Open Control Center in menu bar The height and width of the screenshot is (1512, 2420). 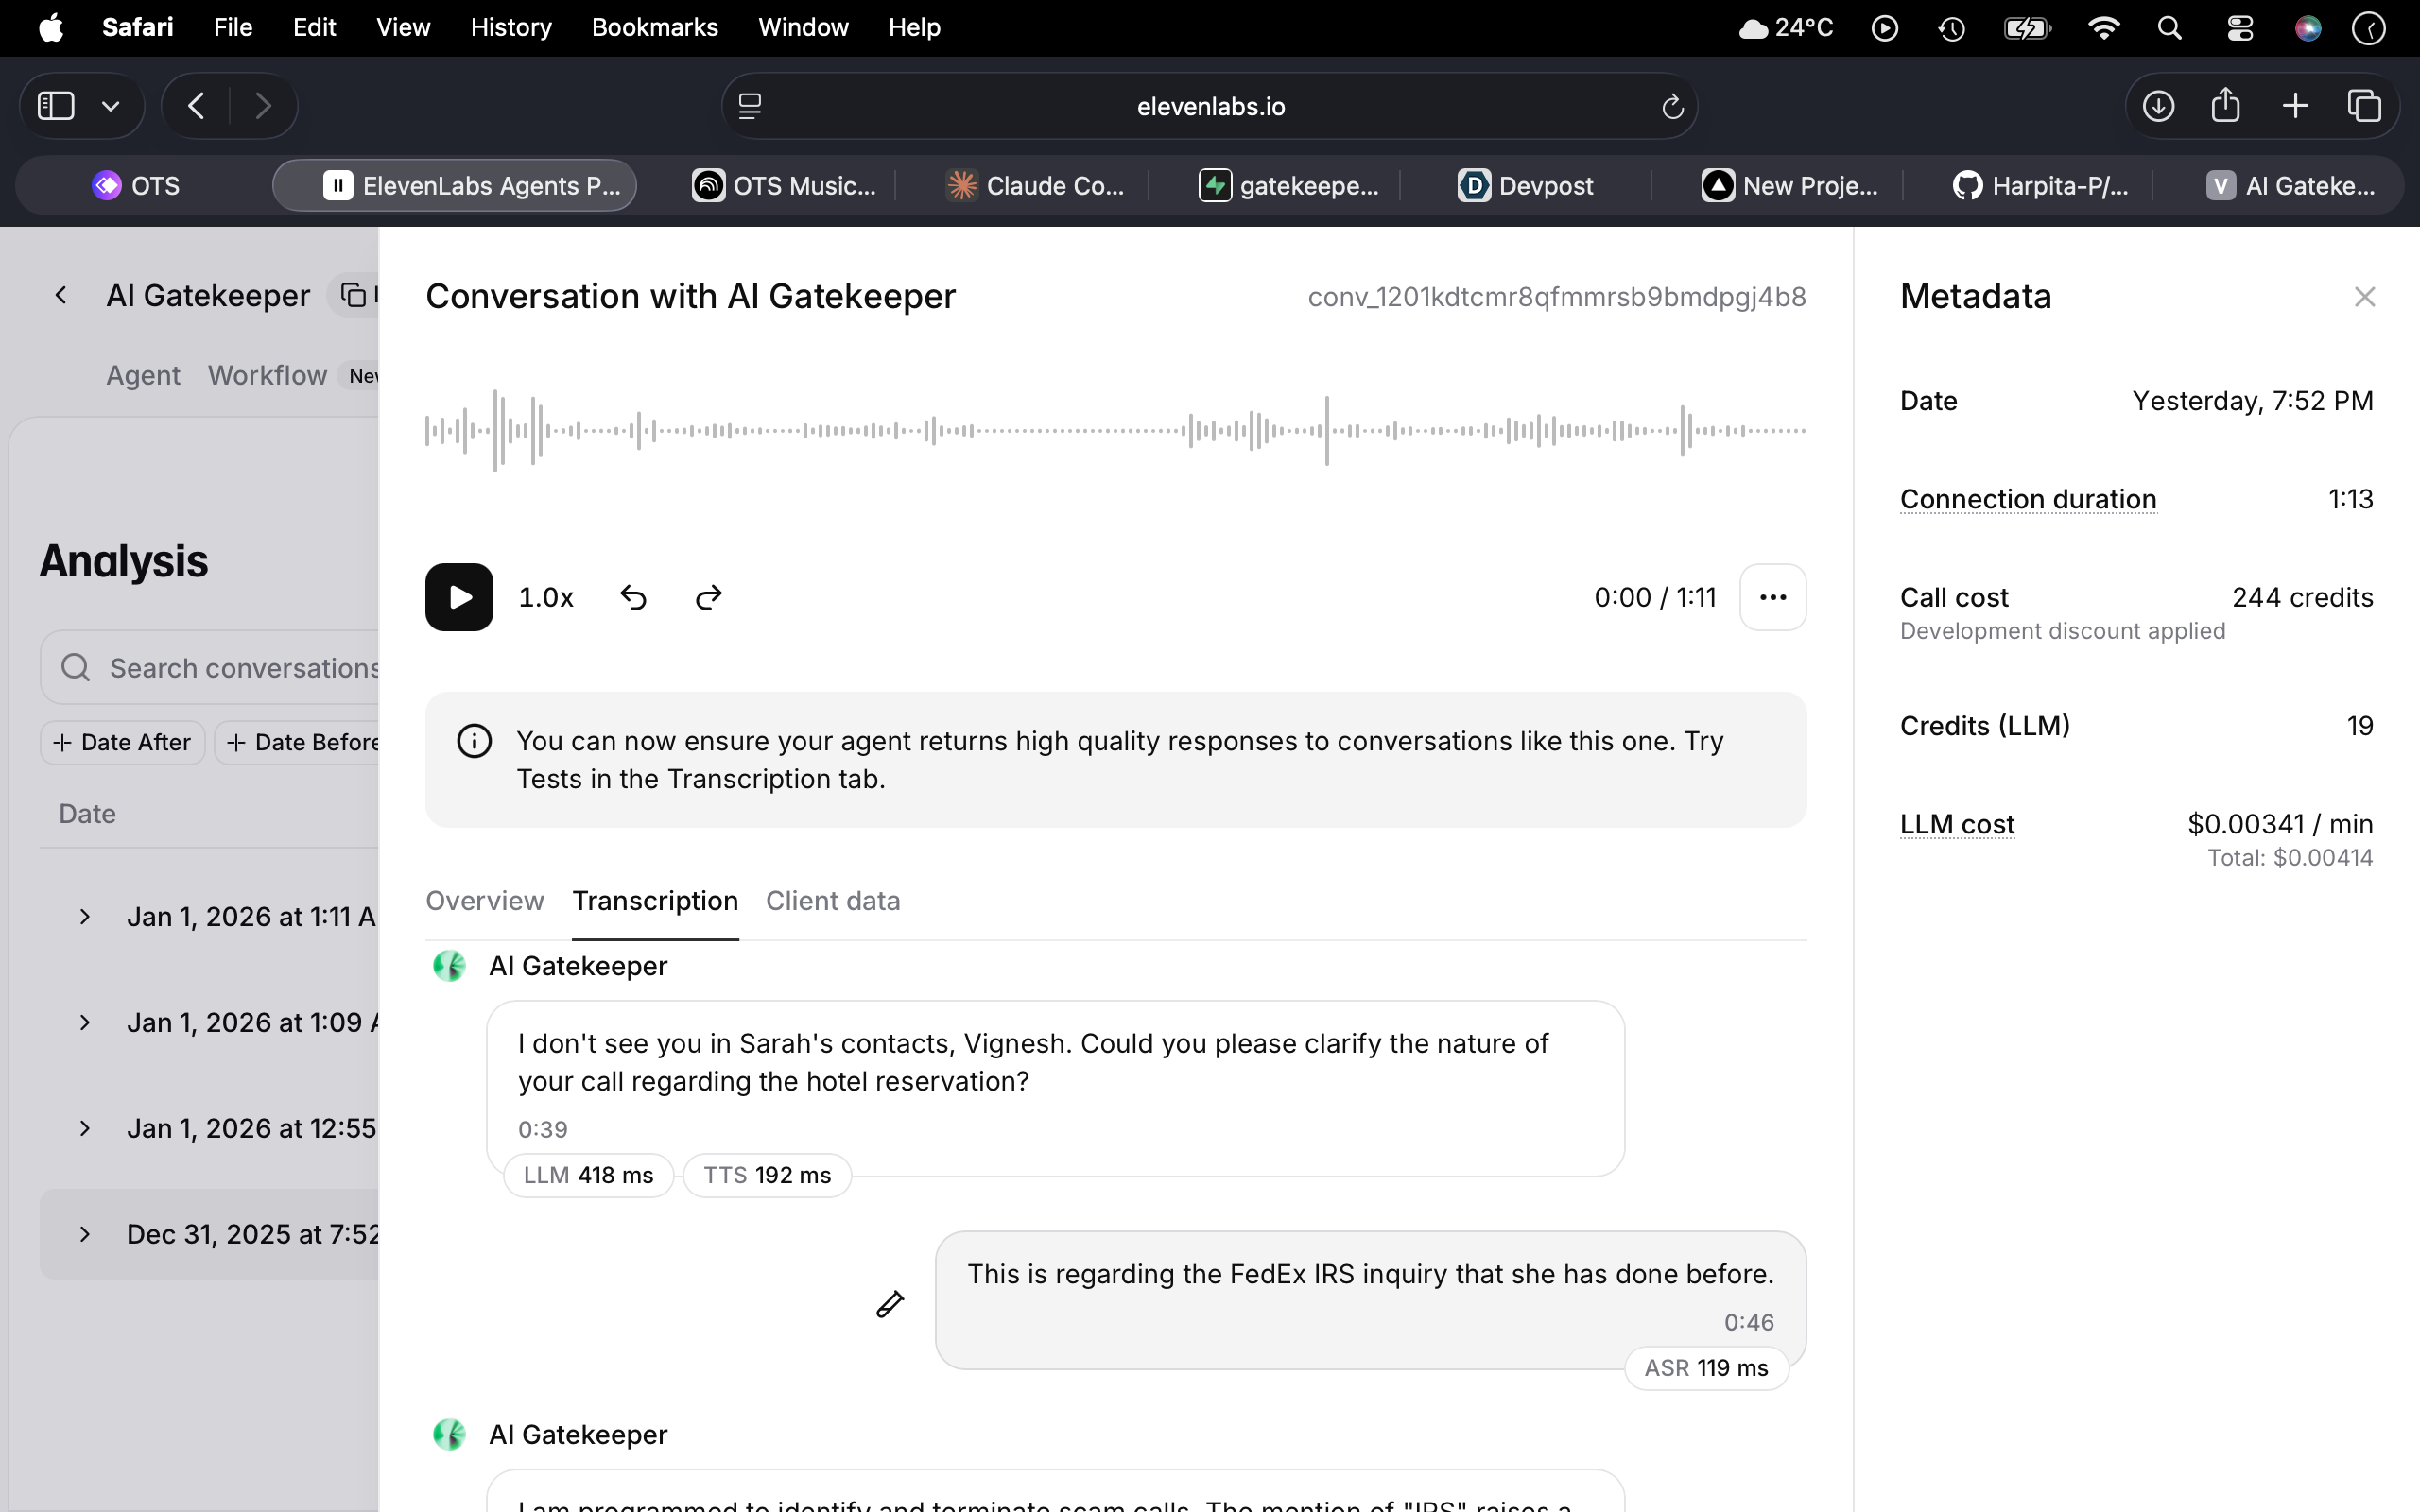(x=2239, y=27)
